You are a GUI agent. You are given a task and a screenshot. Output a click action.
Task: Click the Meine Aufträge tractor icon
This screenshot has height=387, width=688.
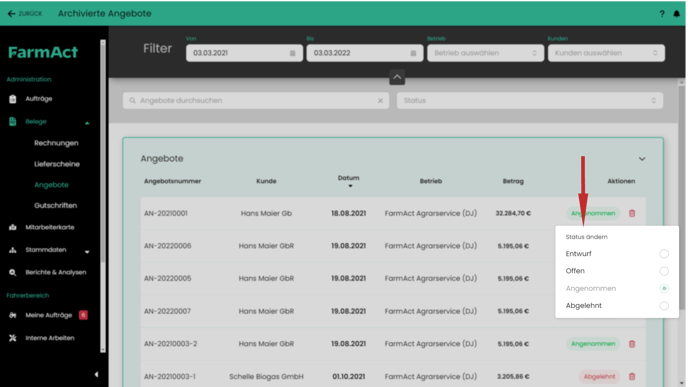pos(13,315)
